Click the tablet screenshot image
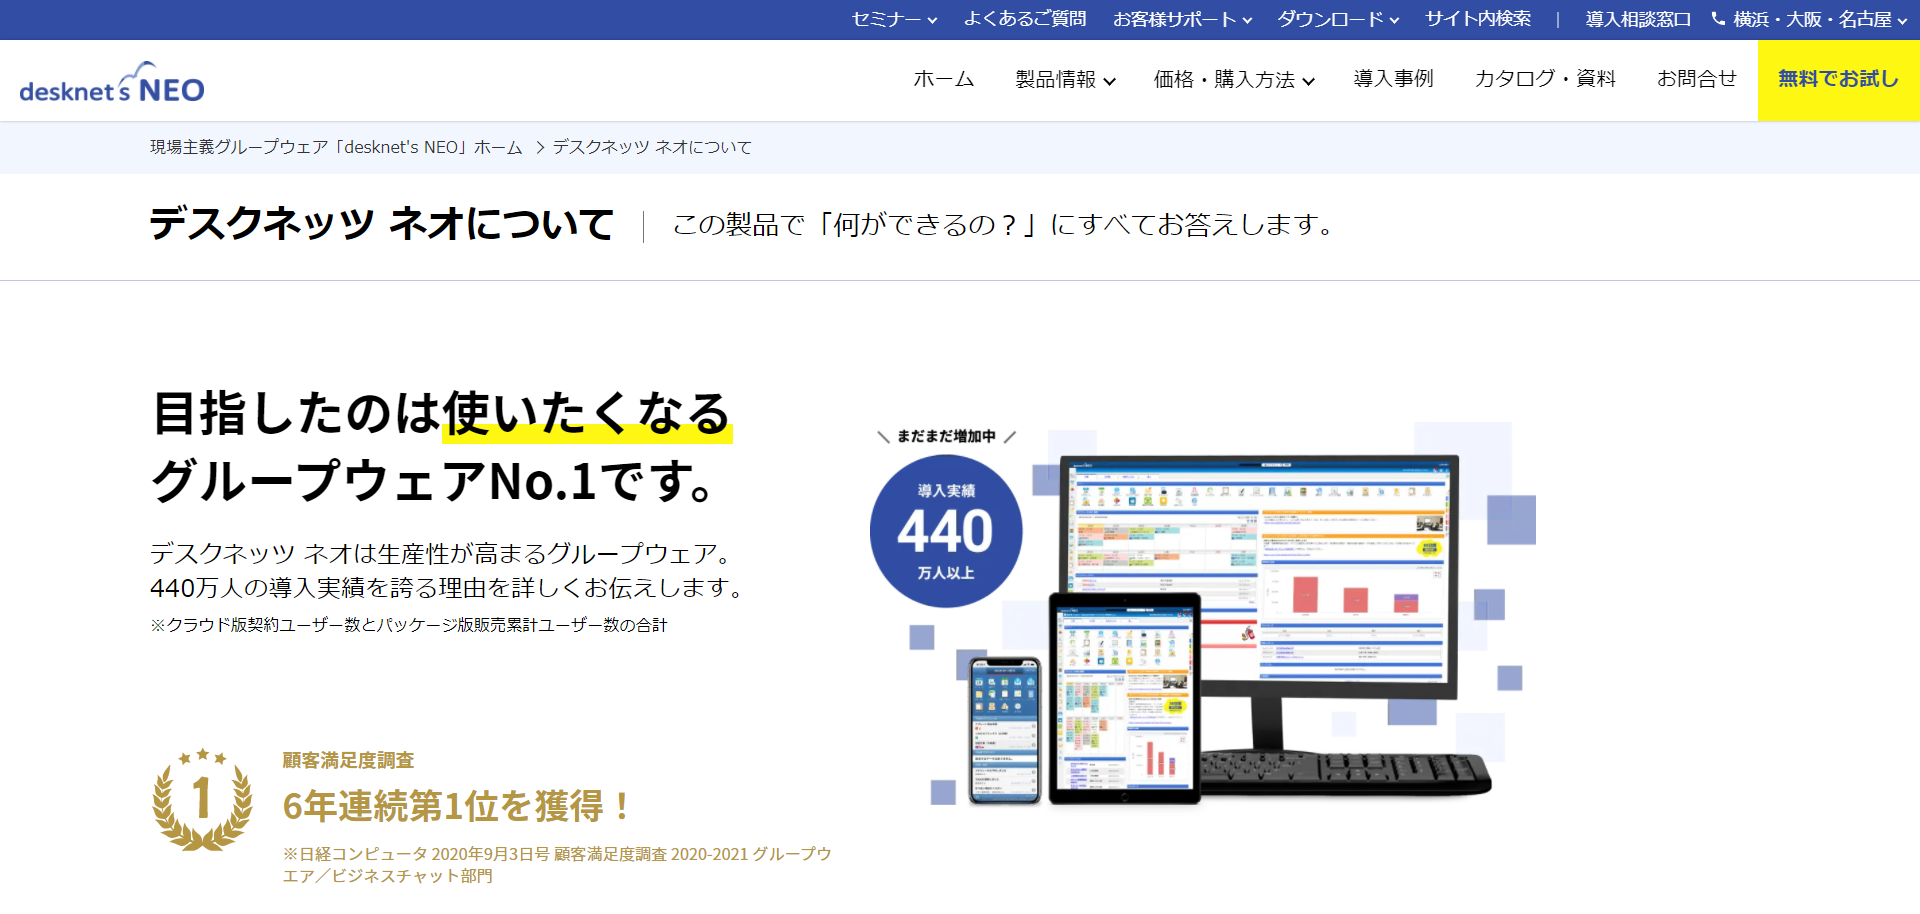The image size is (1920, 914). click(1125, 698)
